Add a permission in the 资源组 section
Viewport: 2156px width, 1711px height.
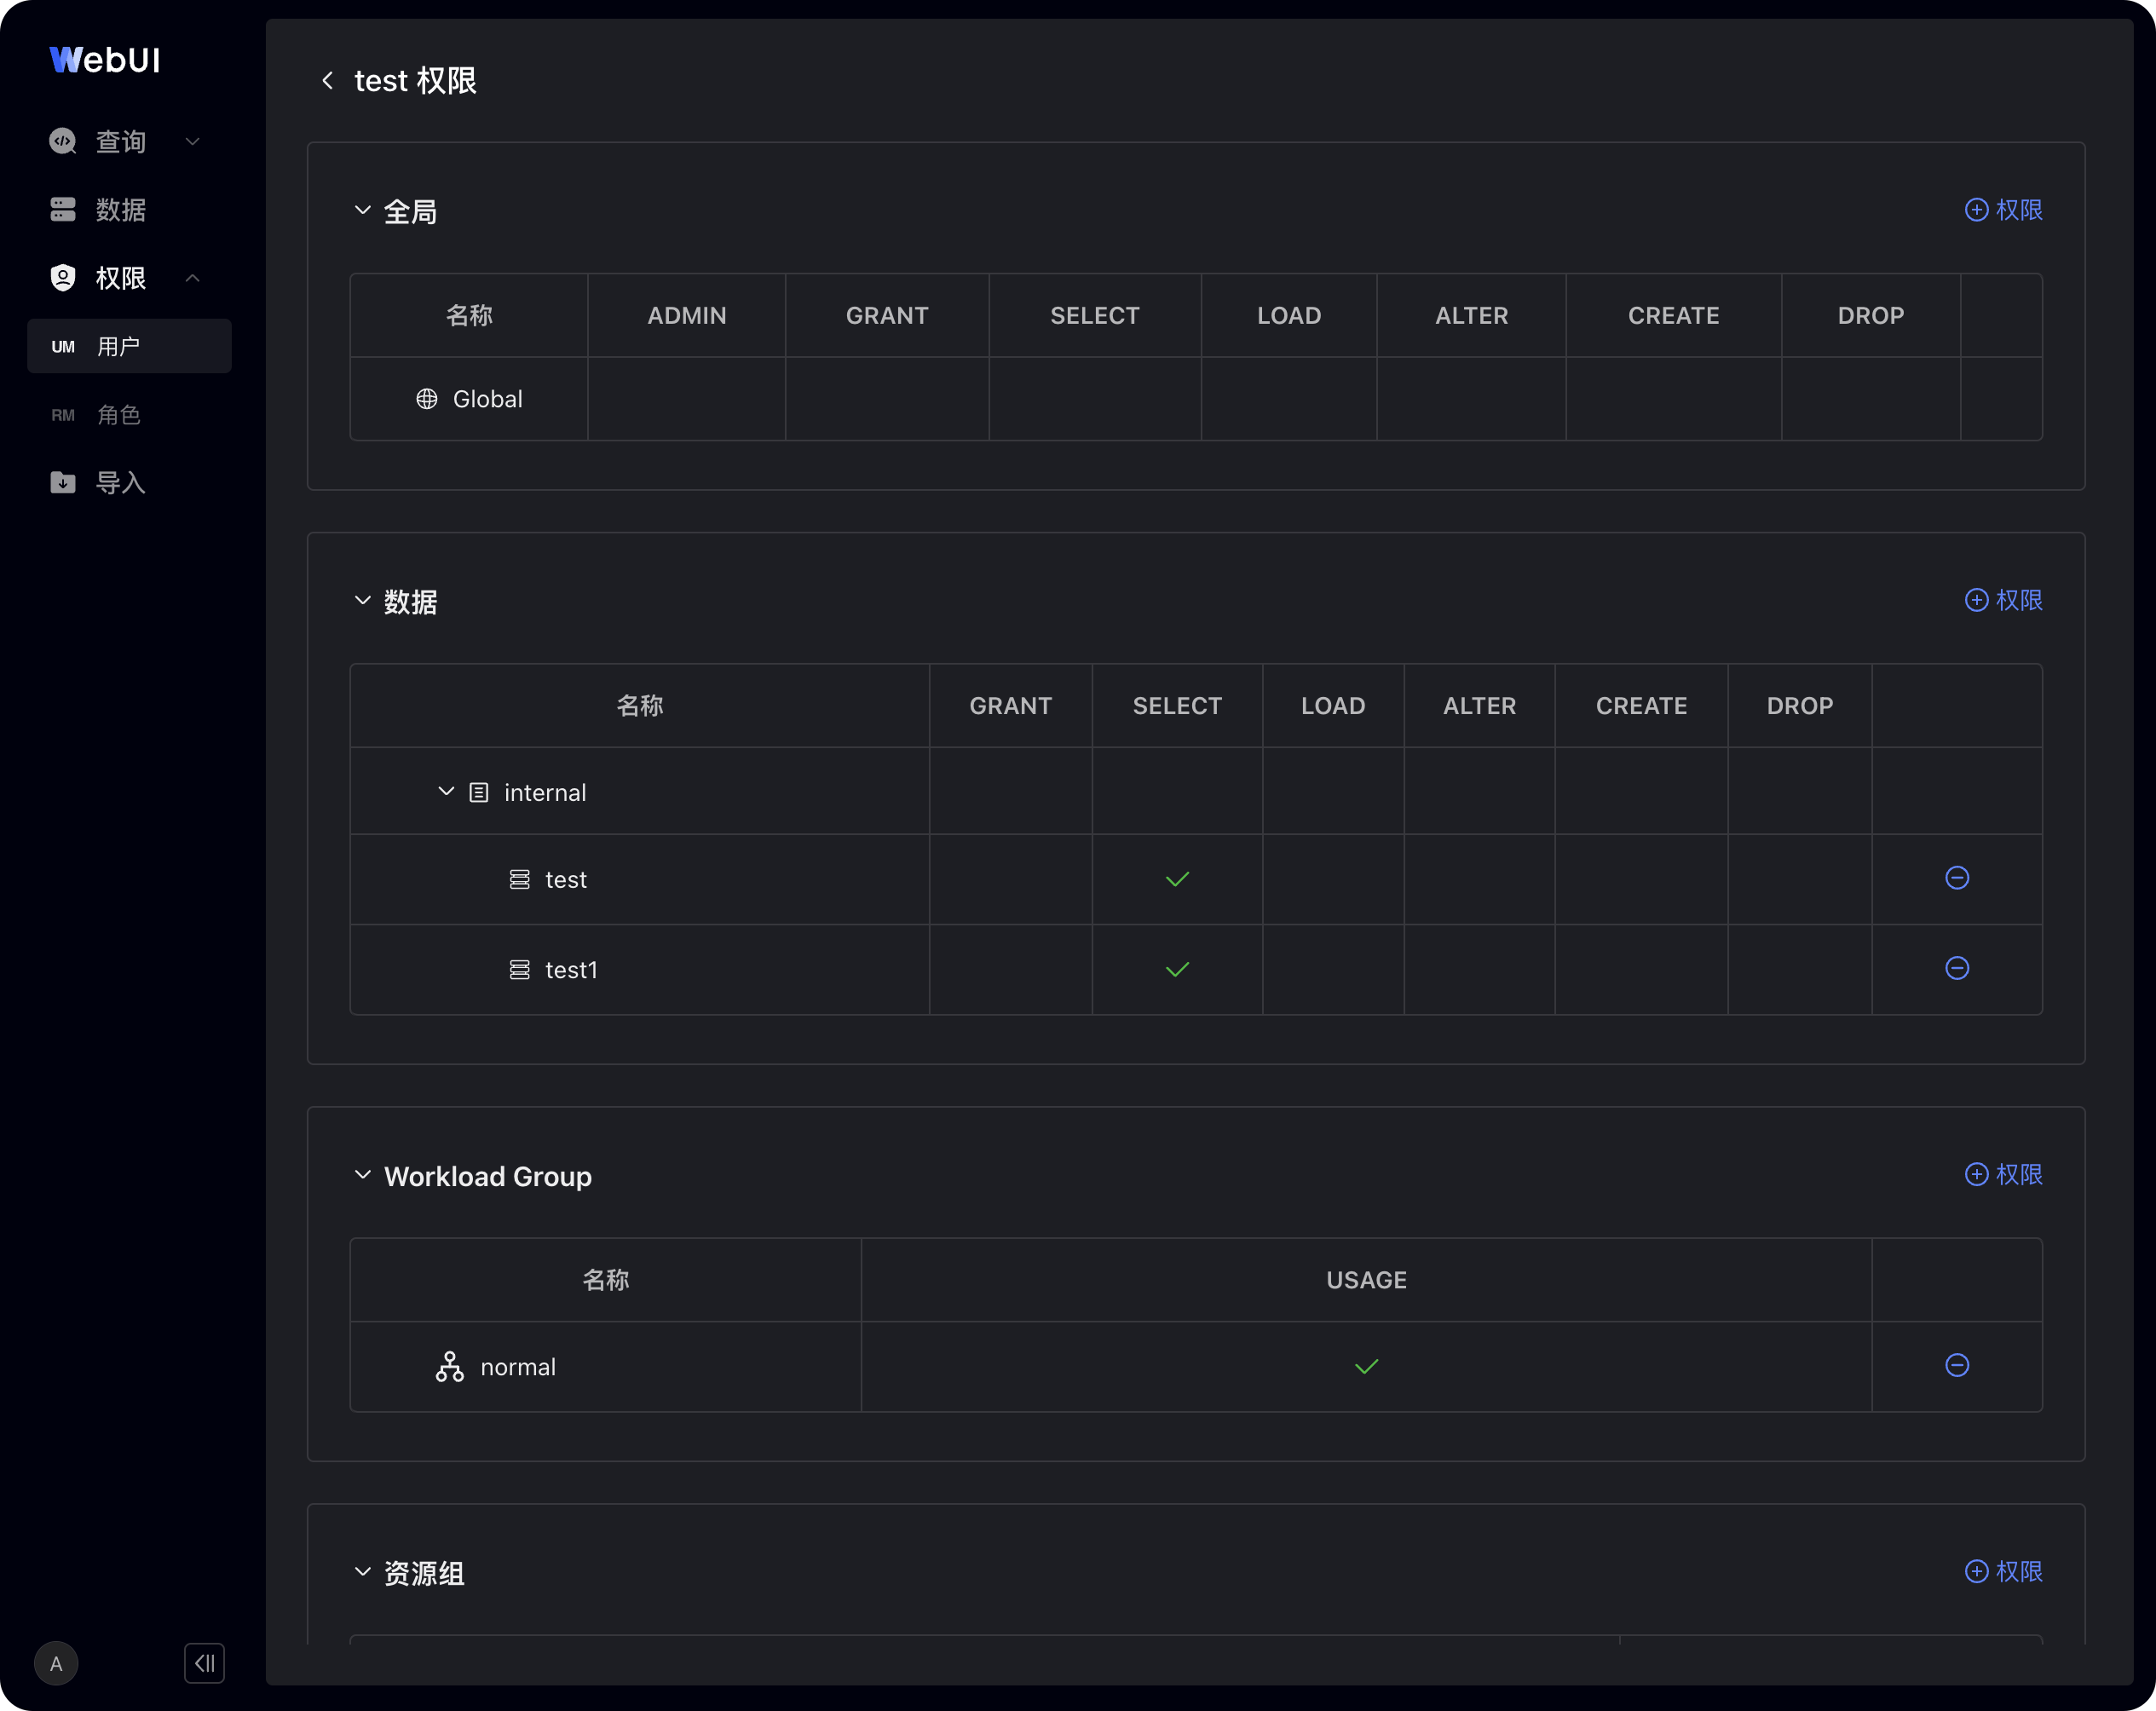(x=2004, y=1571)
